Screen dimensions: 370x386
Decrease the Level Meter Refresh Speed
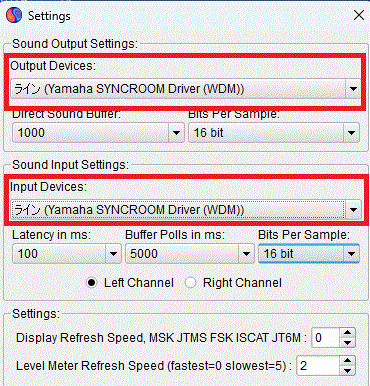click(x=347, y=371)
